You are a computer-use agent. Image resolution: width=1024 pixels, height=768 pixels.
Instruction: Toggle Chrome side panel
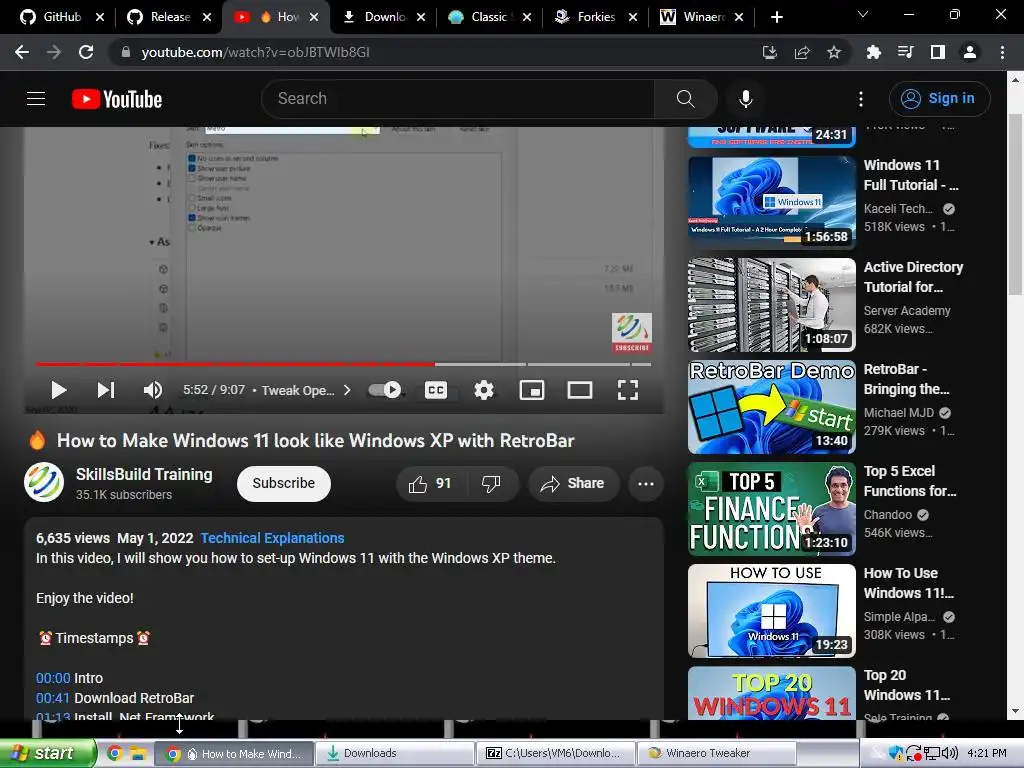(x=938, y=52)
